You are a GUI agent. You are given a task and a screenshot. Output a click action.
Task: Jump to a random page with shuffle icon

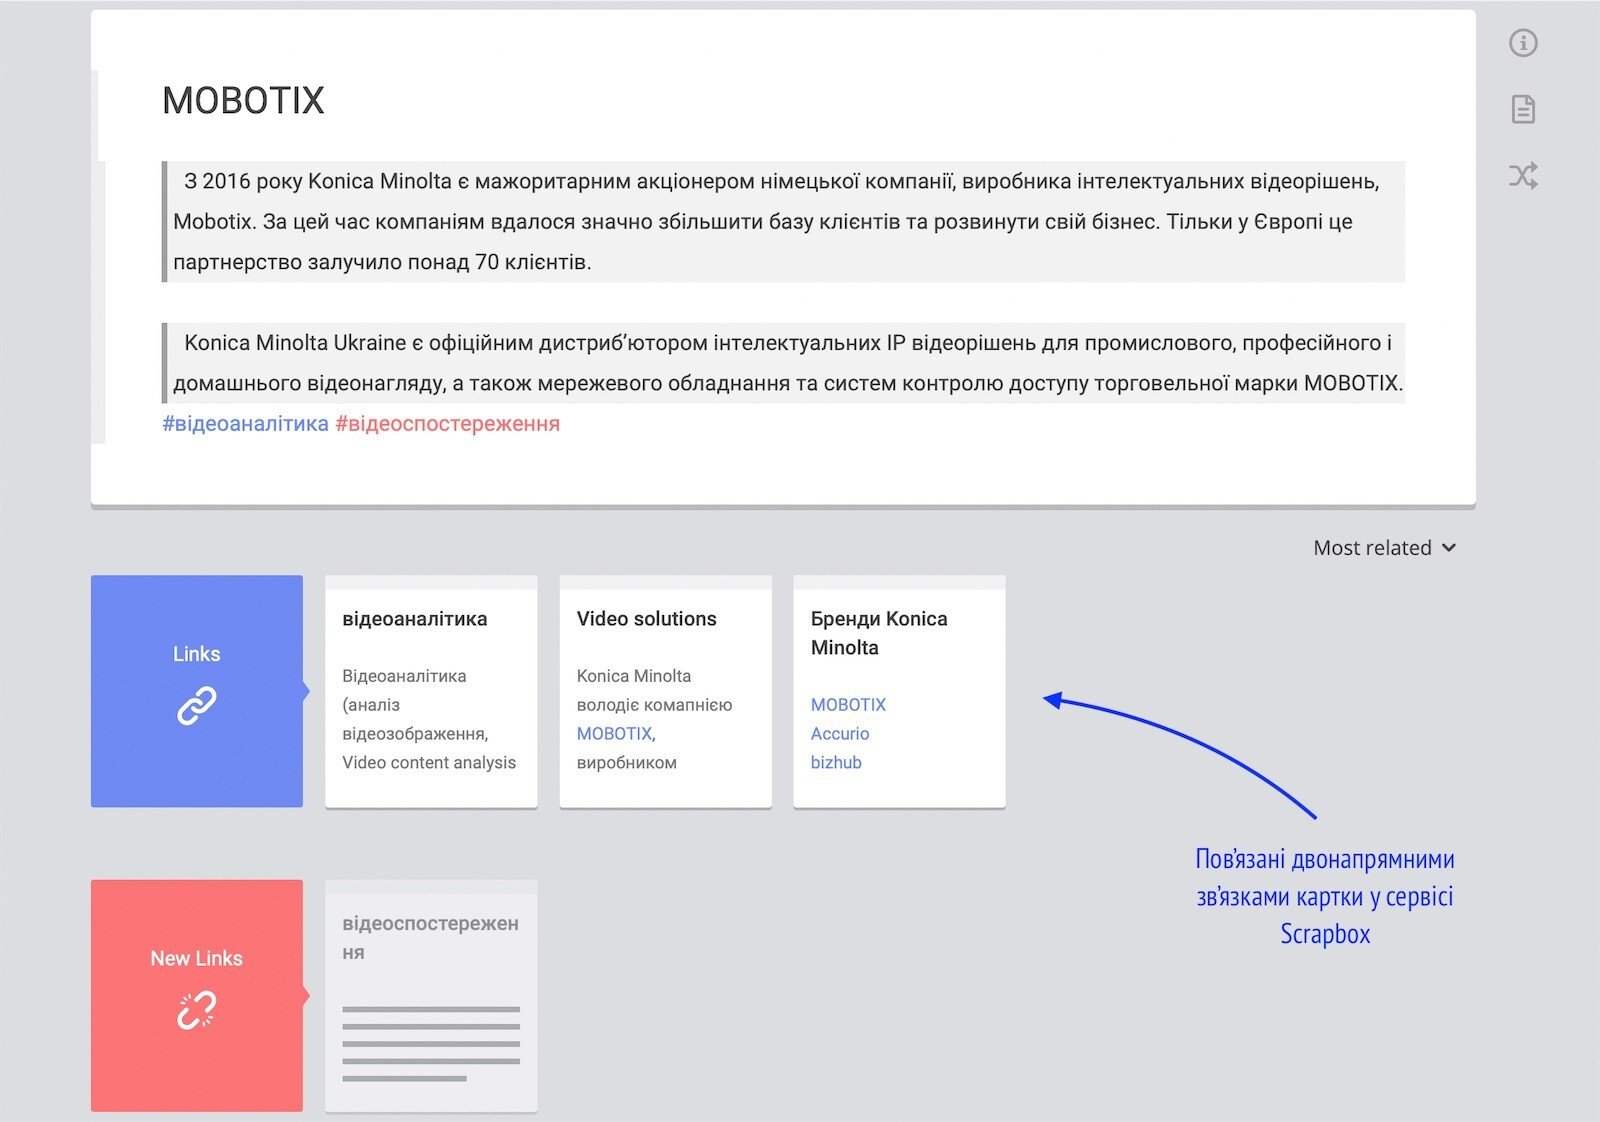pyautogui.click(x=1523, y=176)
